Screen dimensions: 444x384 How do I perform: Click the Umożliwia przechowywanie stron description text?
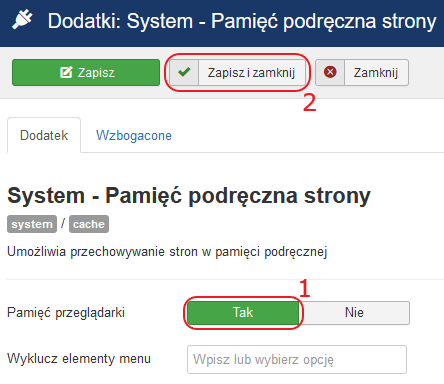(167, 252)
